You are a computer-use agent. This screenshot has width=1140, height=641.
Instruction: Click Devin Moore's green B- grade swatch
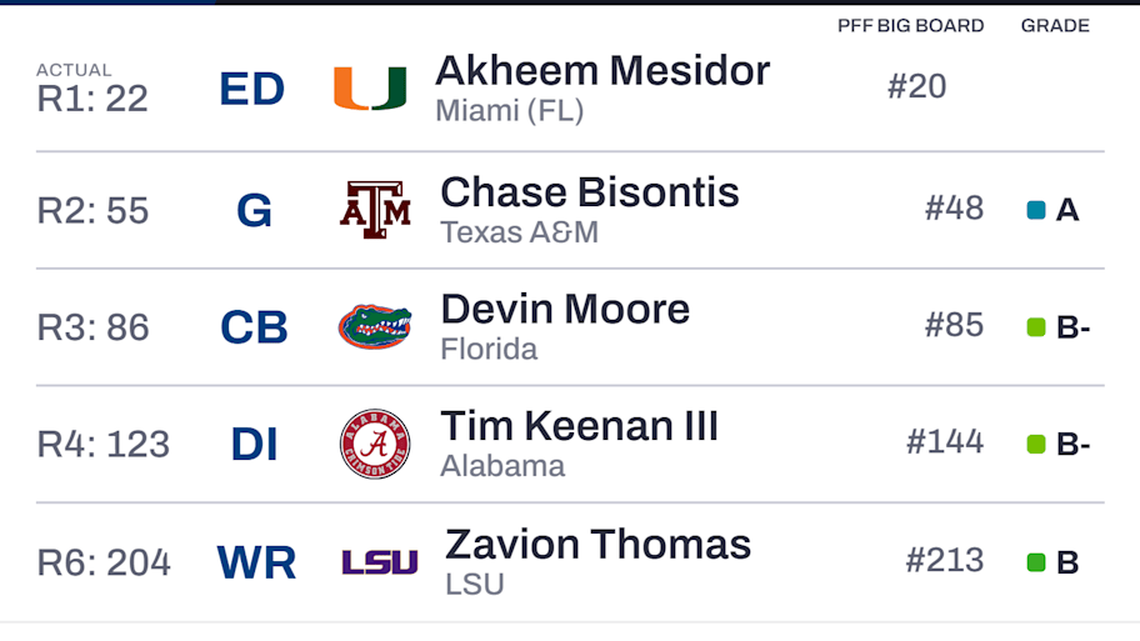[1036, 327]
